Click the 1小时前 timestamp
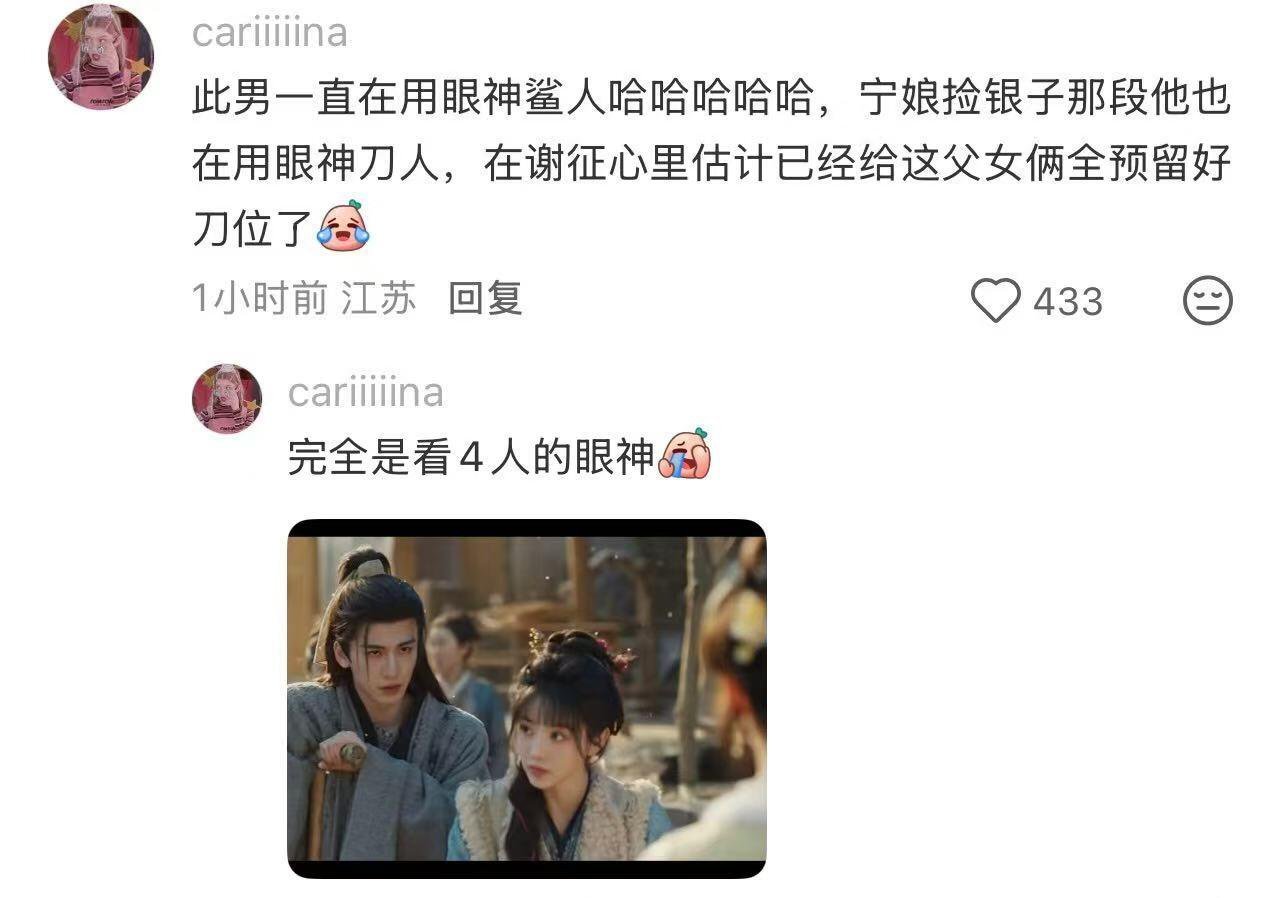This screenshot has width=1282, height=898. click(260, 299)
